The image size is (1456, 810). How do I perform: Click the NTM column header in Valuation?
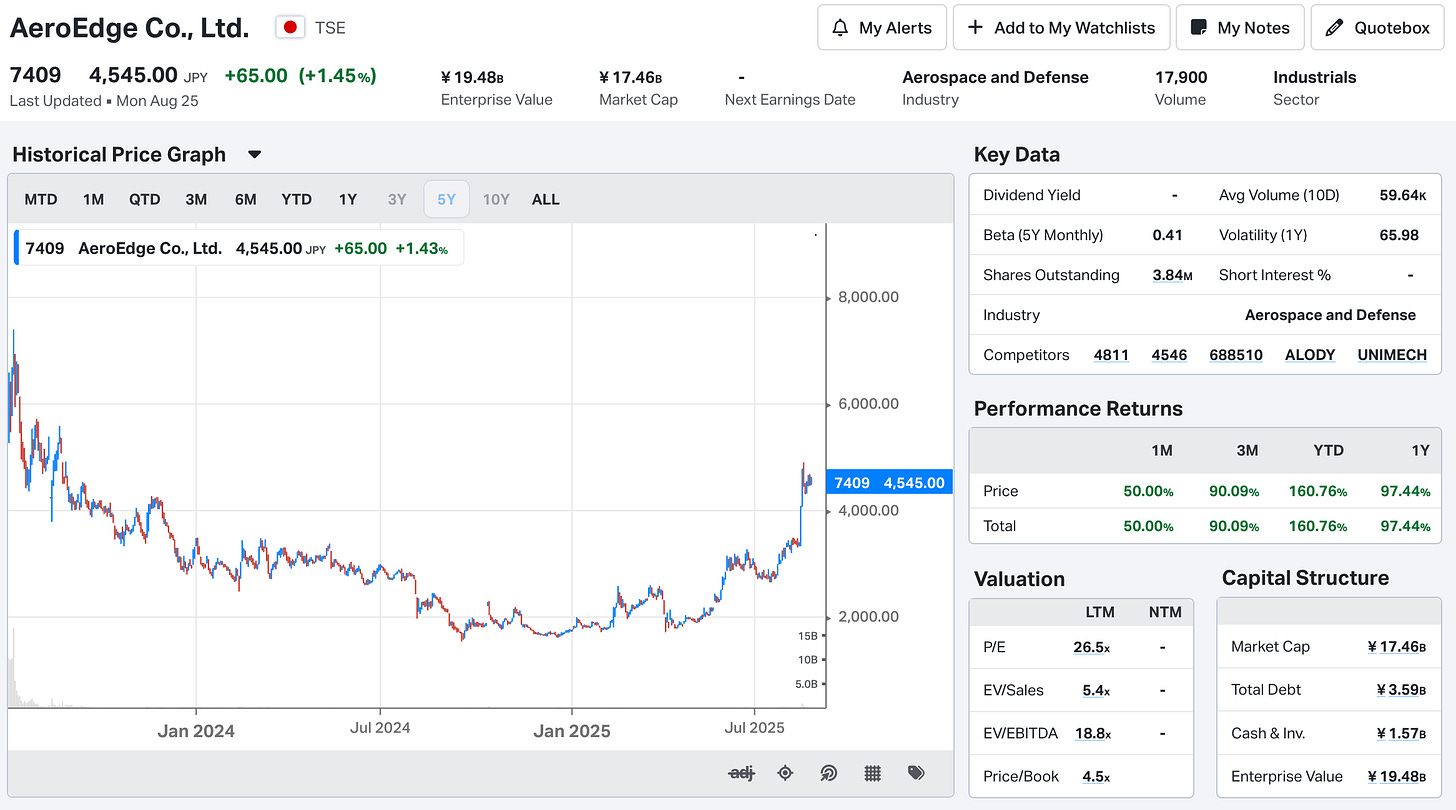1164,612
